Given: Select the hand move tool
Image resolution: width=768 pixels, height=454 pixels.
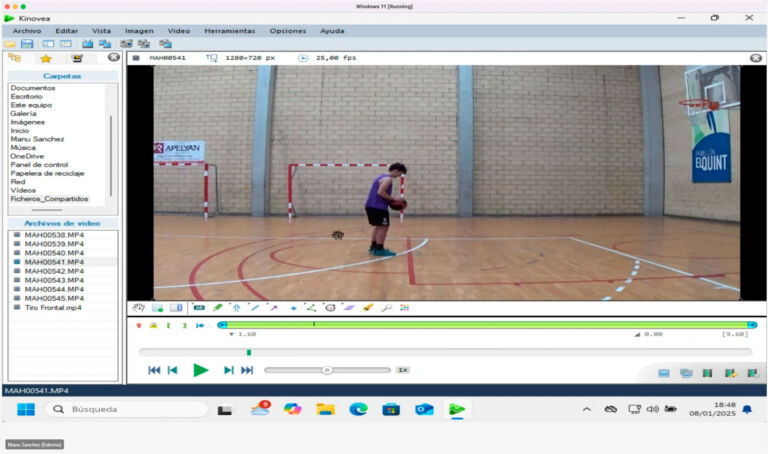Looking at the screenshot, I should 139,308.
